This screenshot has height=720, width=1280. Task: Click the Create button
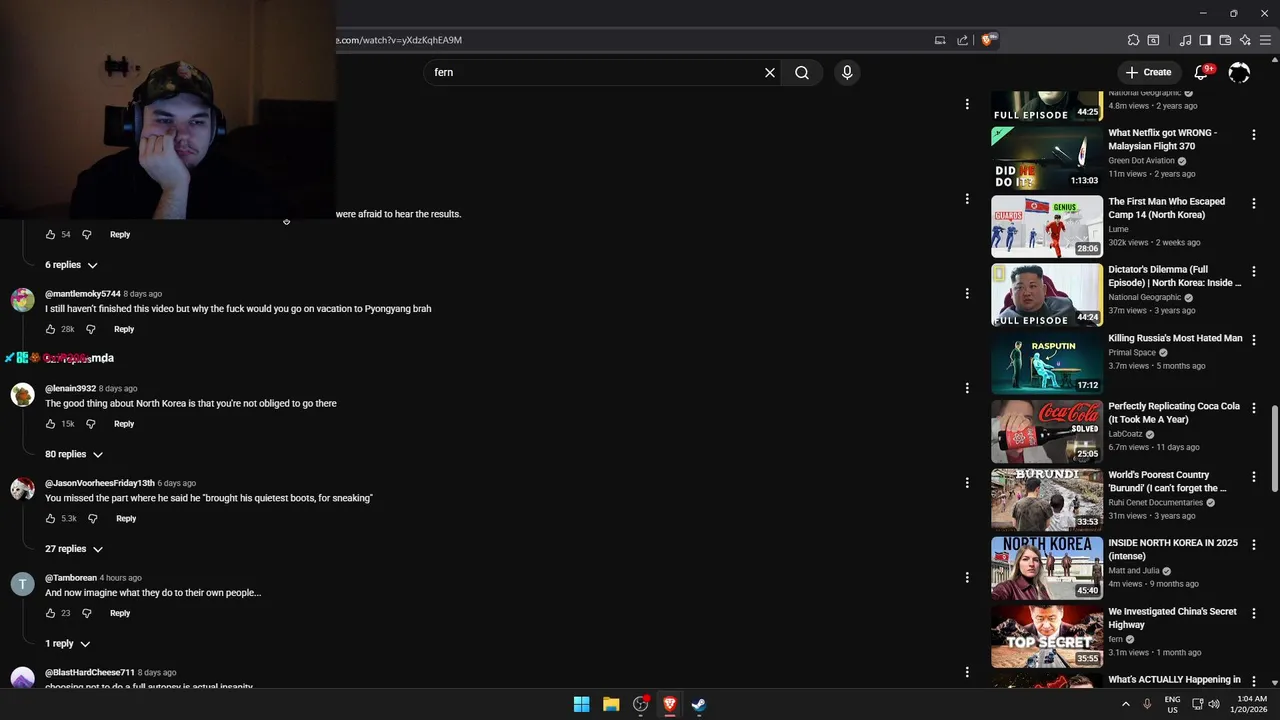click(1148, 72)
